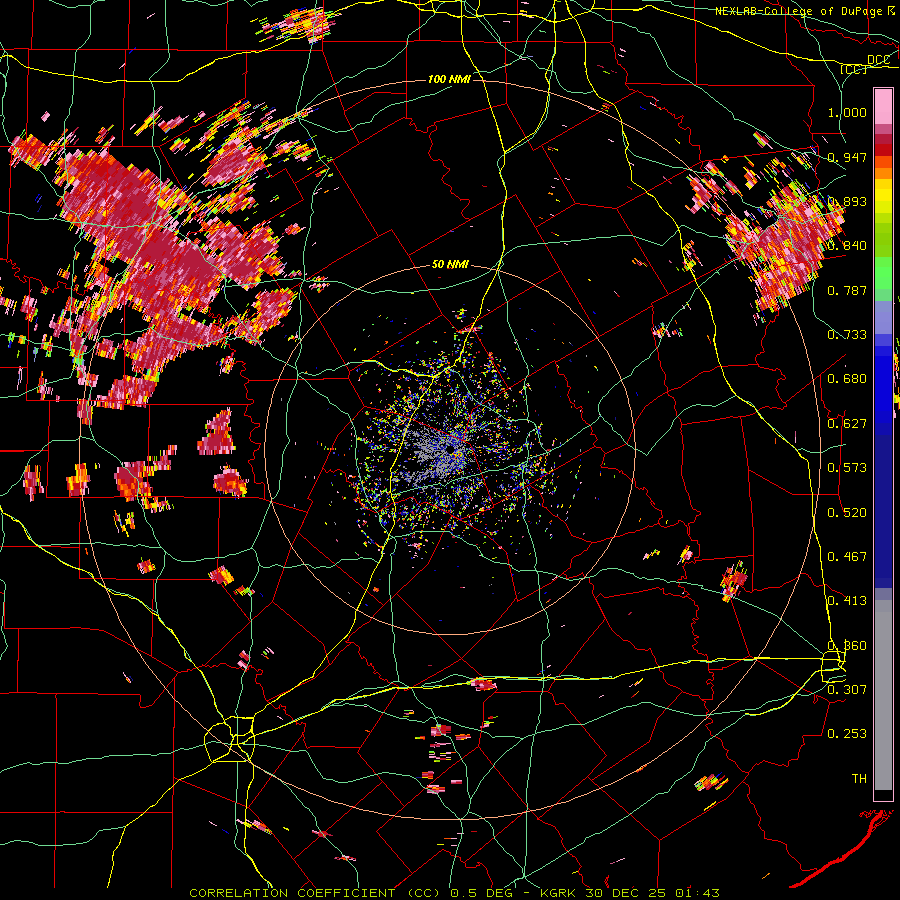Click the CORRELATION COEFFICIENT (CC) caption text
This screenshot has width=900, height=900.
(315, 893)
